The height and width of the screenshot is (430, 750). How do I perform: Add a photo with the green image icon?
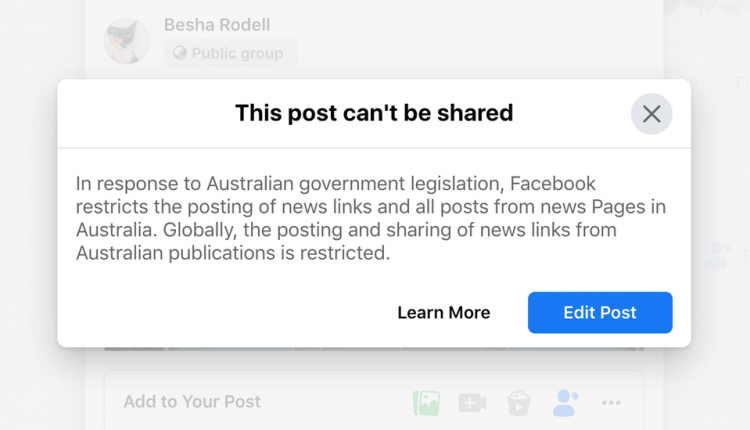point(426,402)
